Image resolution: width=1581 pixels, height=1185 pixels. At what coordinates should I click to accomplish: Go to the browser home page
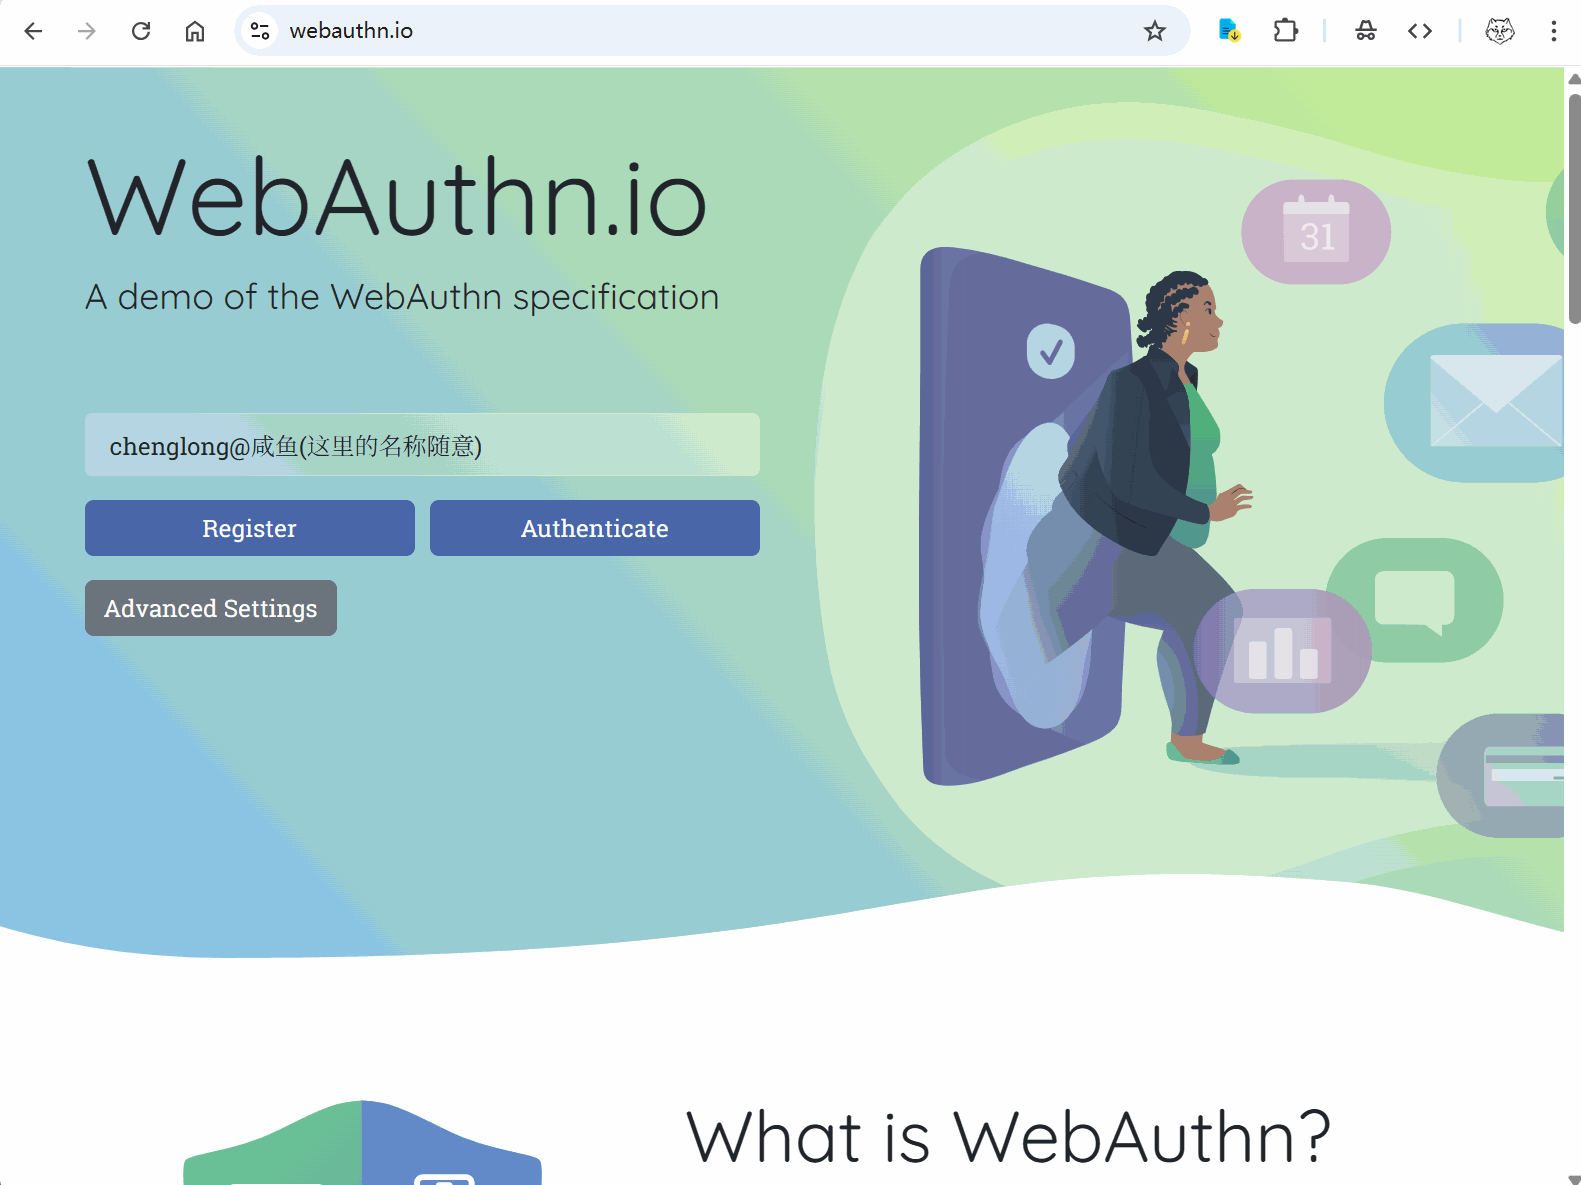195,31
